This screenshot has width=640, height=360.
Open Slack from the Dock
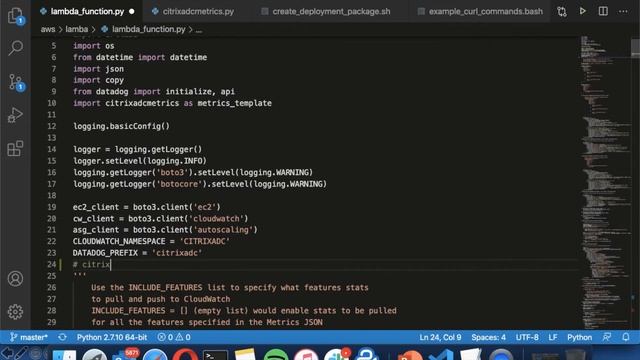337,354
